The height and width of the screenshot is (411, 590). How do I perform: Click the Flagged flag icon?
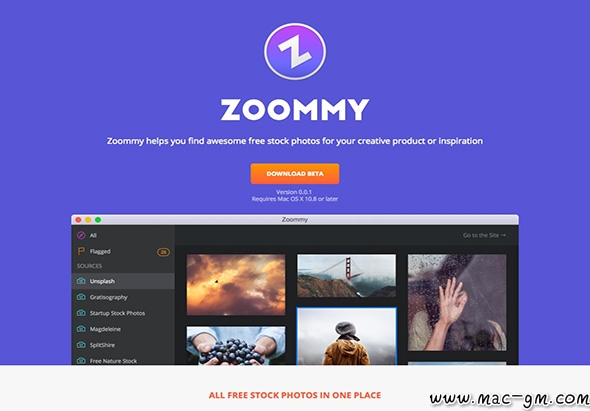tap(81, 251)
